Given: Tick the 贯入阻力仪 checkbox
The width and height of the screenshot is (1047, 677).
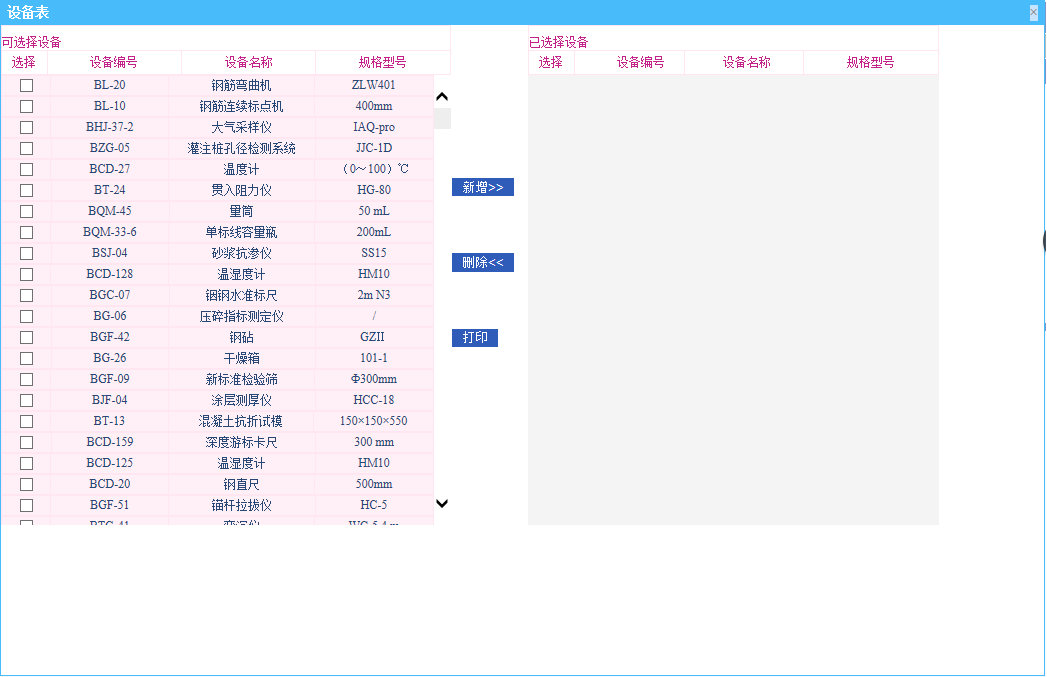Looking at the screenshot, I should point(25,189).
